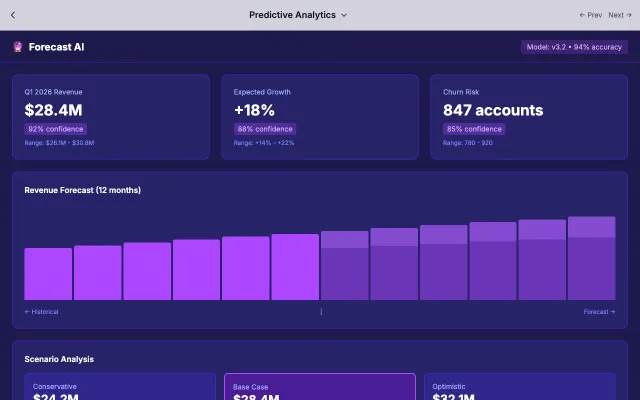640x400 pixels.
Task: Click the Expected Growth label
Action: click(262, 92)
